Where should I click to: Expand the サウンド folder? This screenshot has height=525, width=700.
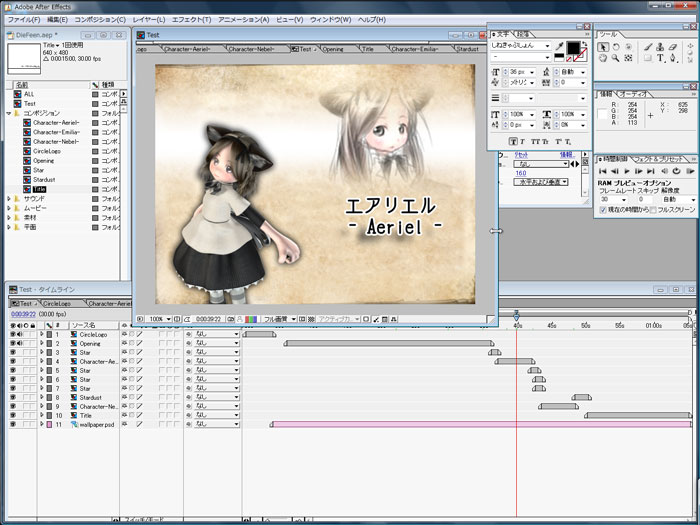(x=8, y=199)
